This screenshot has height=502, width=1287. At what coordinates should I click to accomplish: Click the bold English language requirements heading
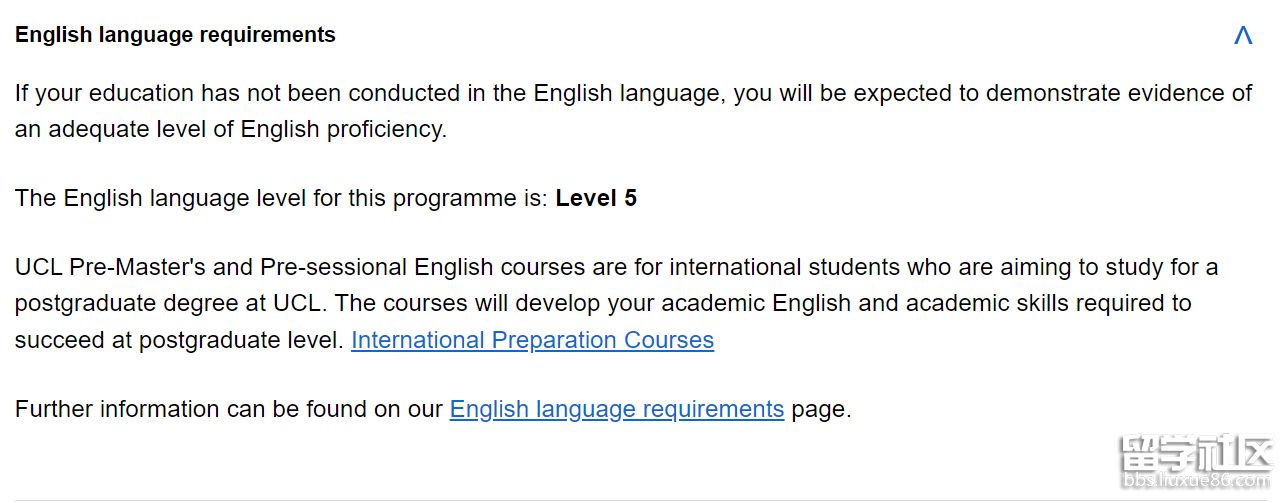click(x=175, y=35)
